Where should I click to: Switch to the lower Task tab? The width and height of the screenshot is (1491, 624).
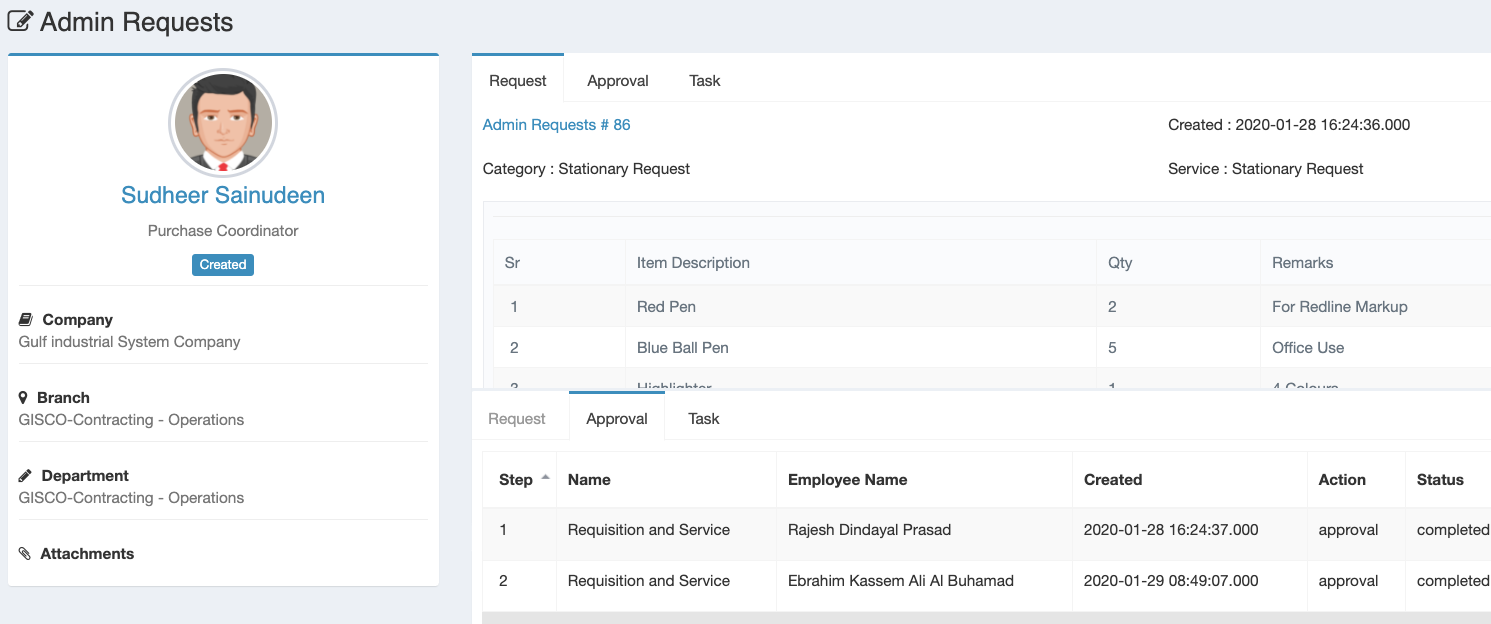[x=703, y=419]
